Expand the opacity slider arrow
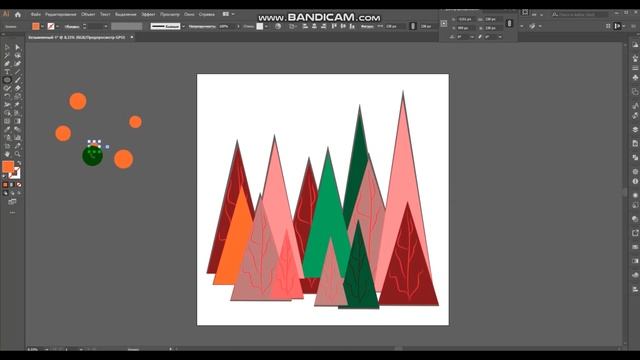Viewport: 640px width, 360px height. (x=239, y=26)
